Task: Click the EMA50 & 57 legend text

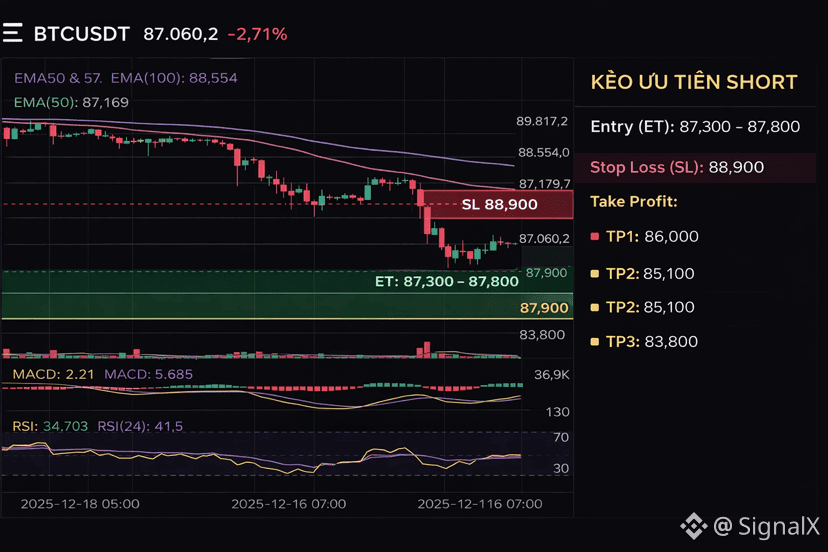Action: pyautogui.click(x=58, y=78)
